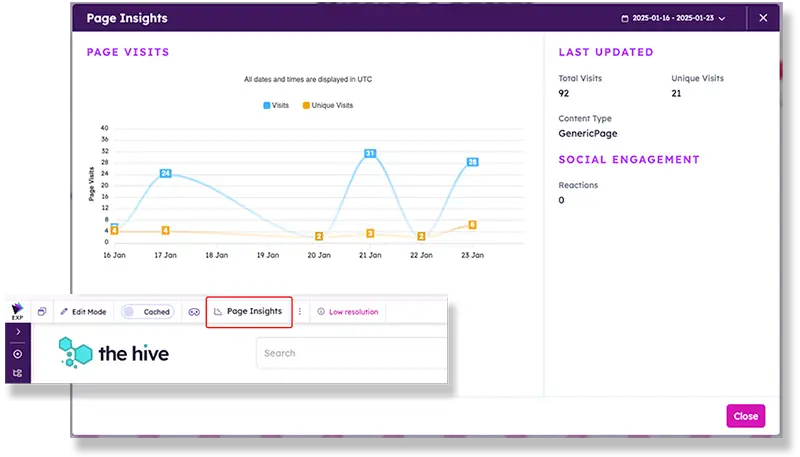Image resolution: width=800 pixels, height=457 pixels.
Task: Select the 28 visits data point on 23 Jan
Action: click(472, 162)
